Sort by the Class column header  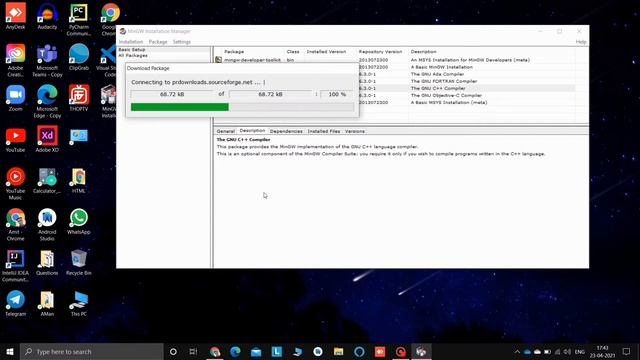[293, 52]
